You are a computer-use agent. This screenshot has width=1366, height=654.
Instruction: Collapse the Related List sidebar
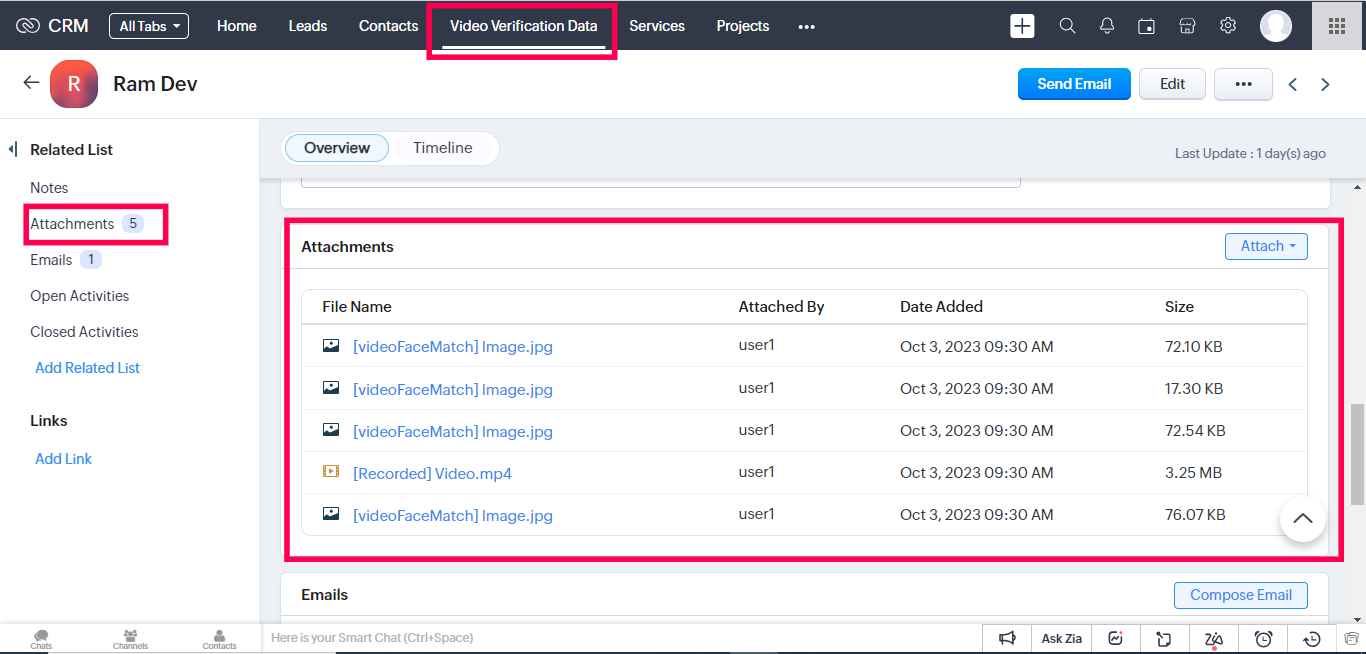point(13,150)
